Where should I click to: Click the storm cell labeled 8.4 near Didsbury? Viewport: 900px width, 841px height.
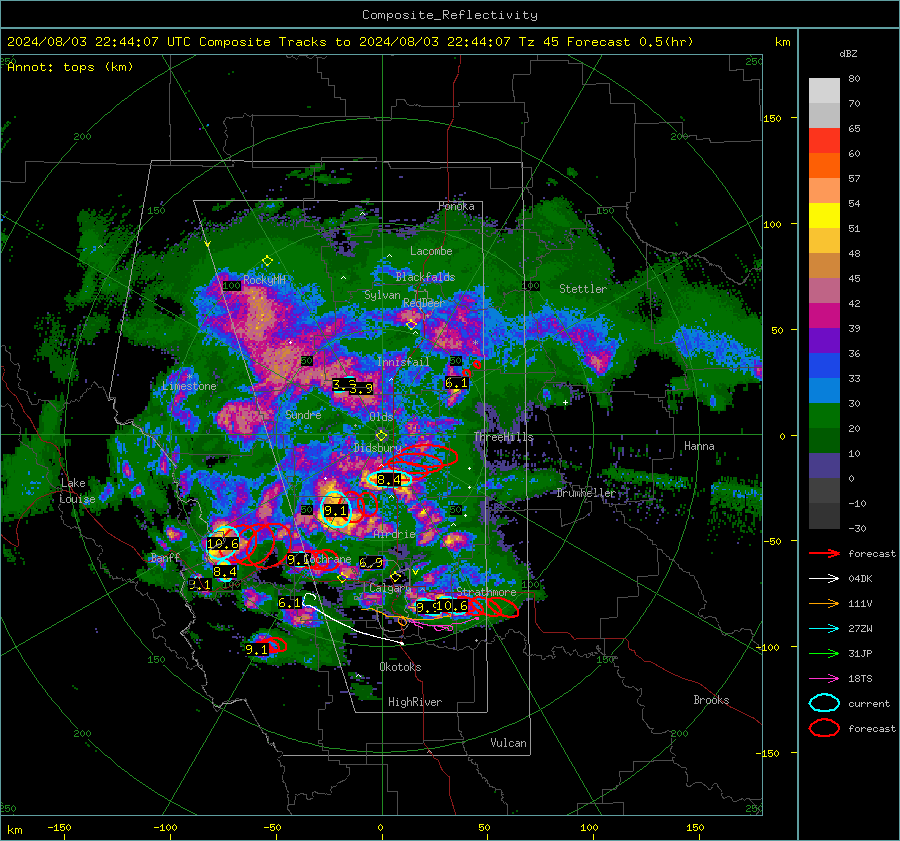(x=389, y=479)
